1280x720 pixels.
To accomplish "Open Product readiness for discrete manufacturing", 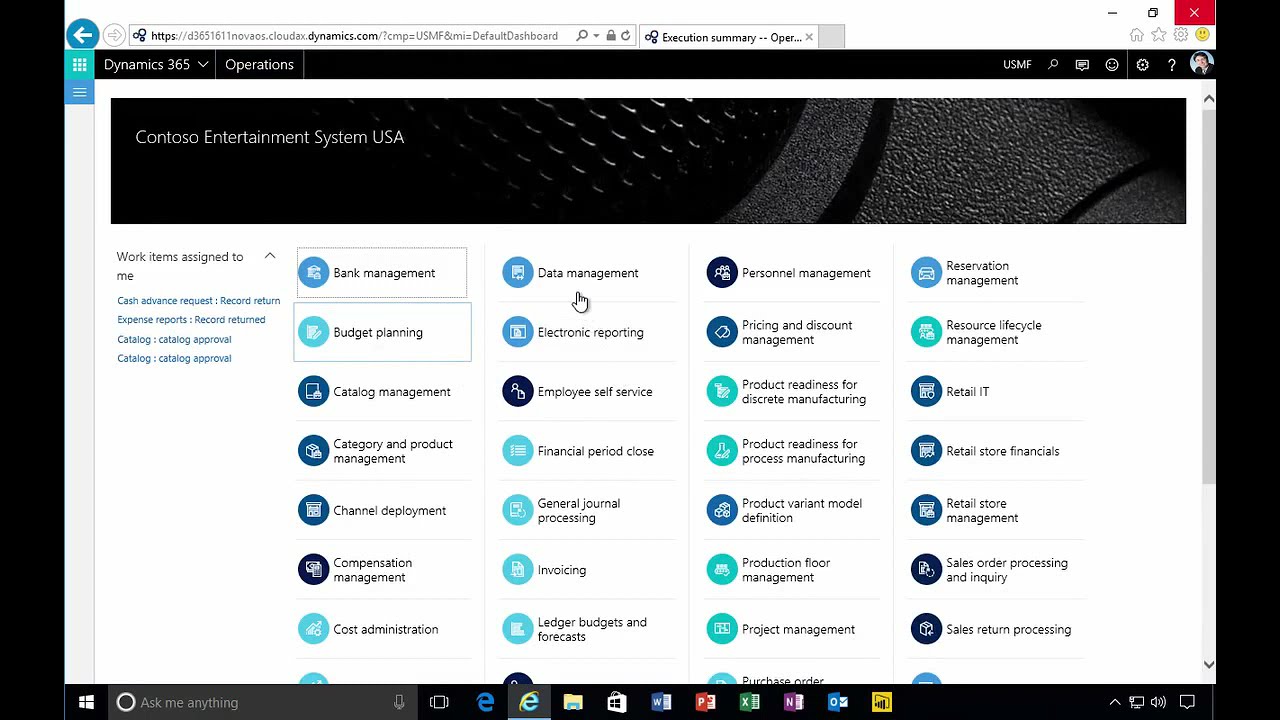I will point(791,392).
